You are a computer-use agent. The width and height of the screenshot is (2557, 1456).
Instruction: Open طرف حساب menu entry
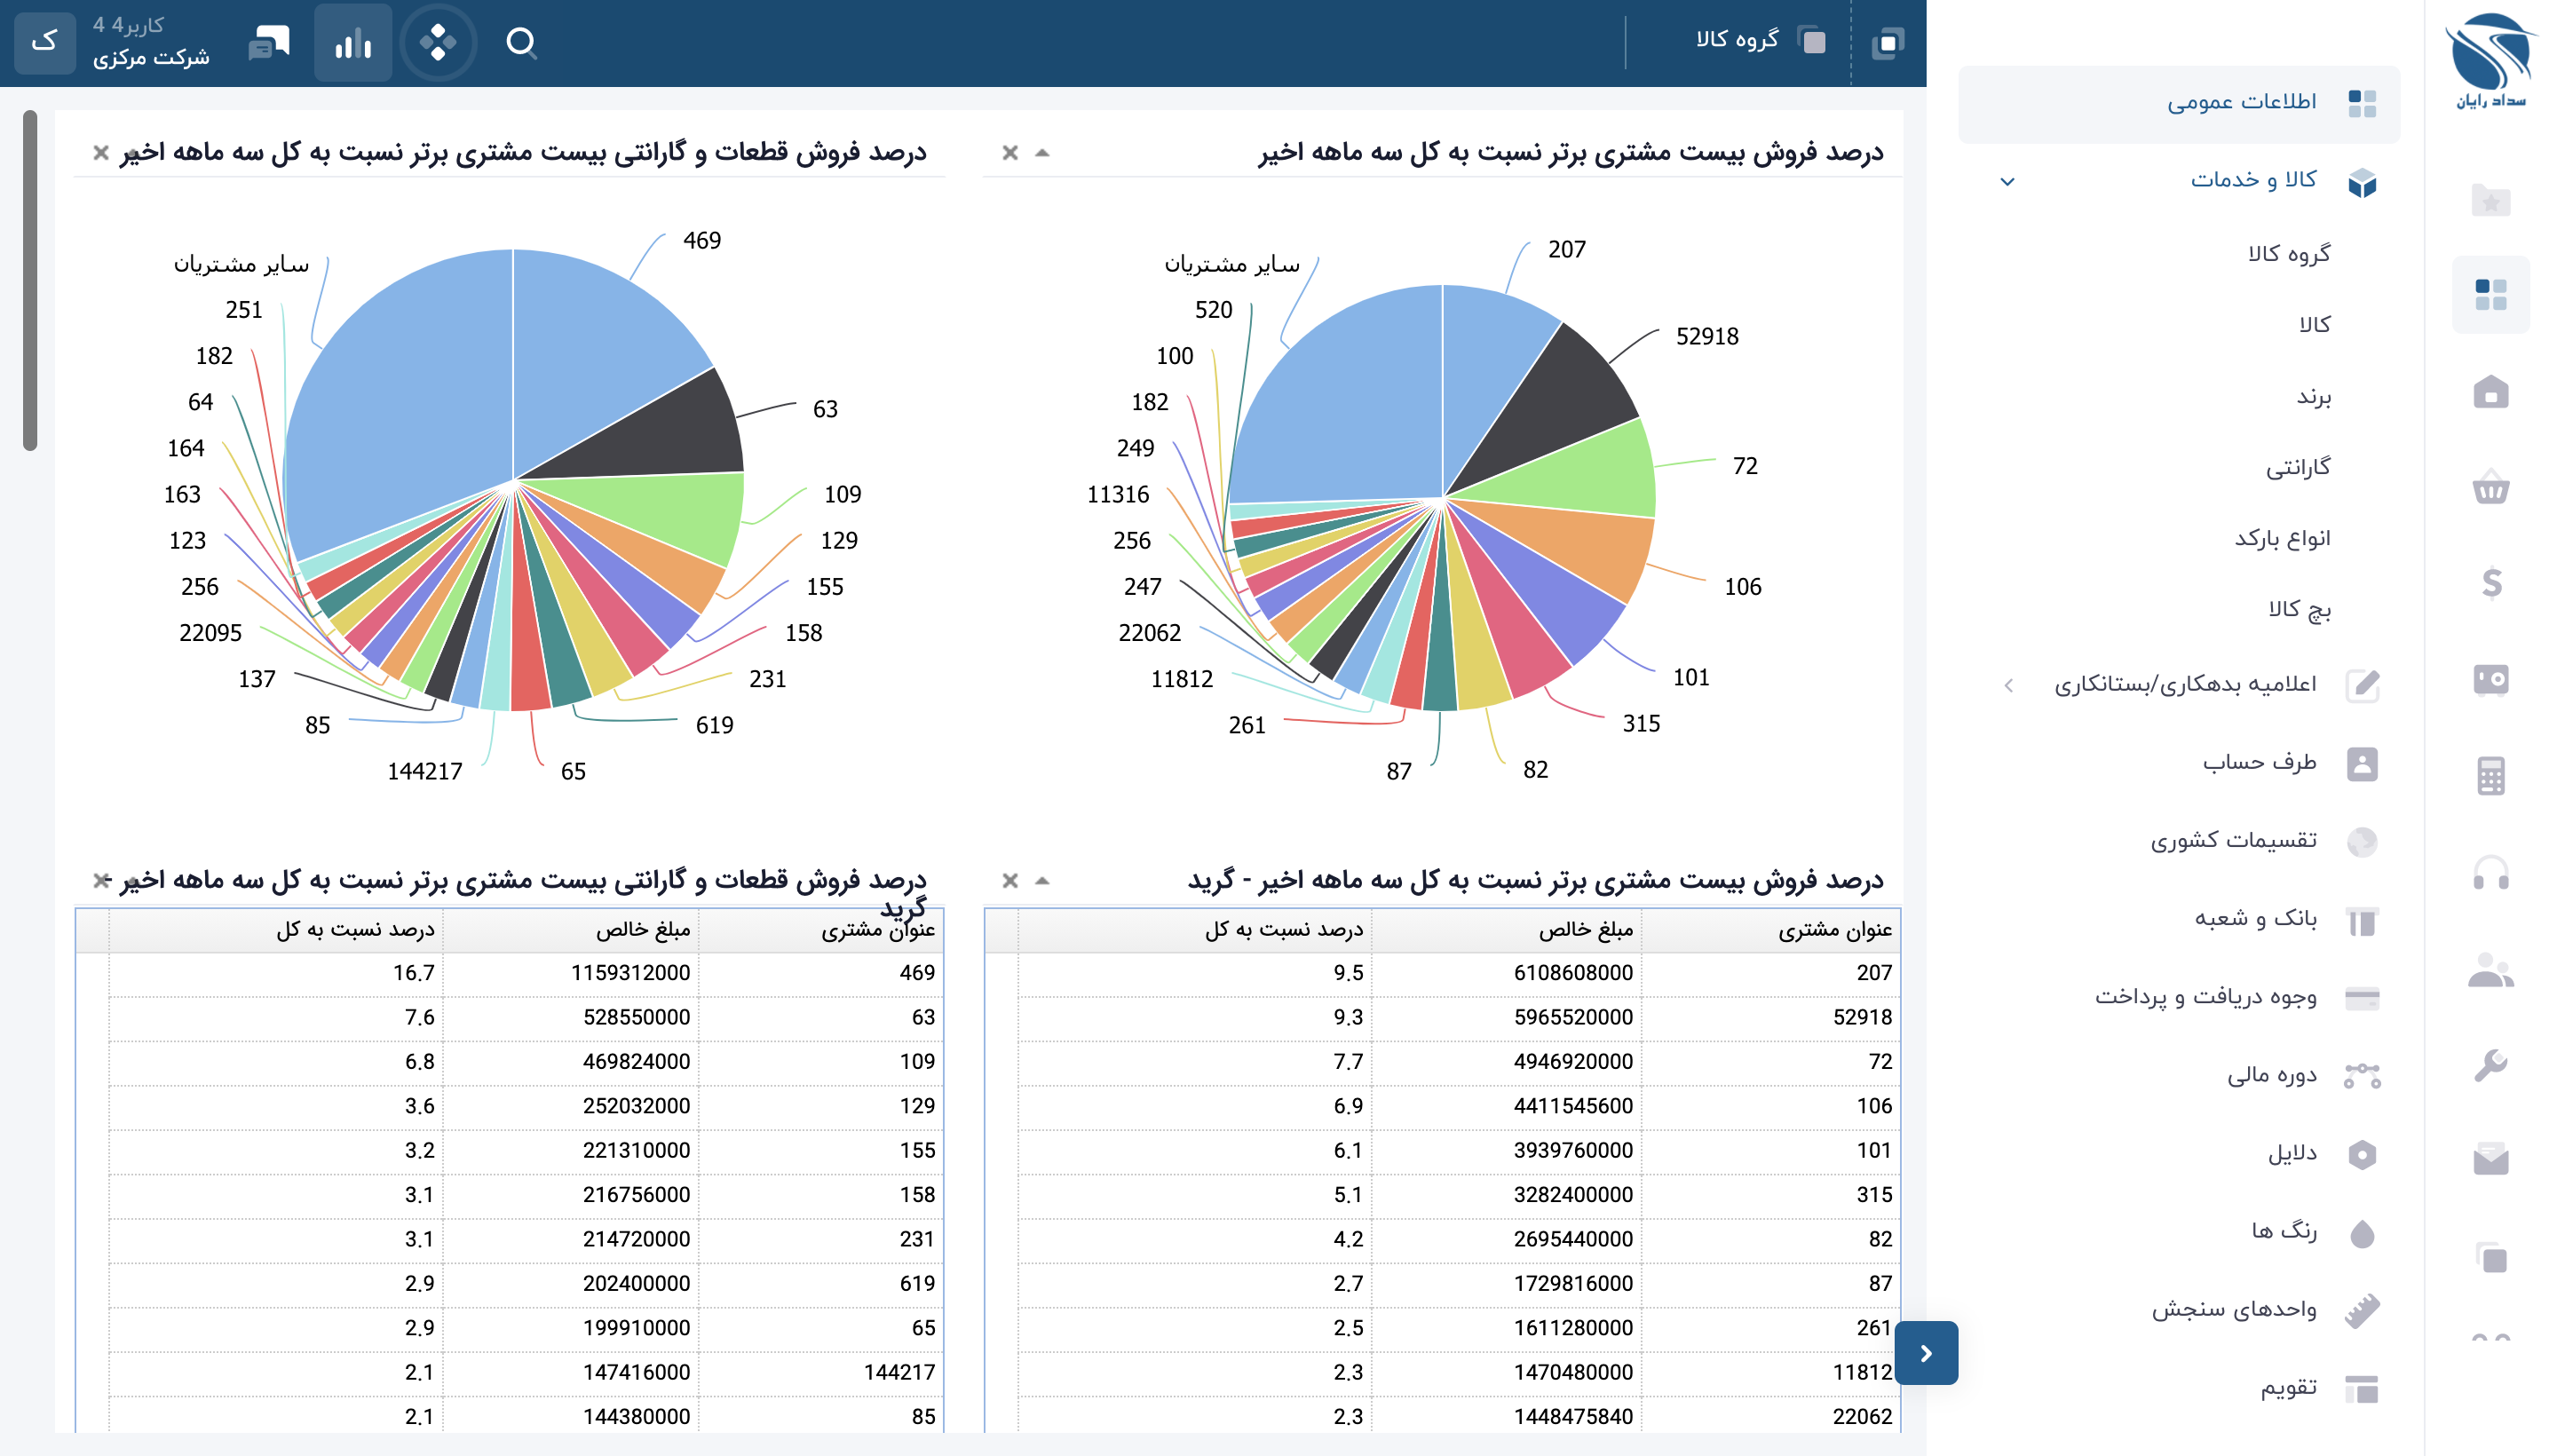[x=2258, y=763]
